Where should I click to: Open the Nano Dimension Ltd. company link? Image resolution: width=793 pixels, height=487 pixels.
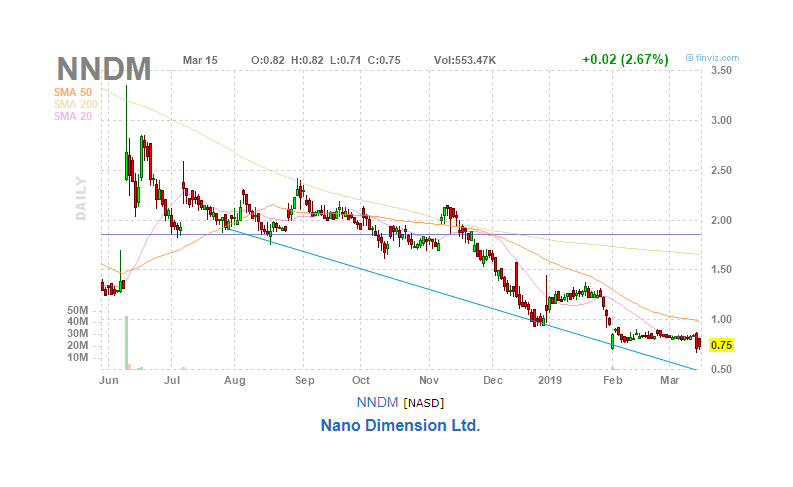[400, 425]
